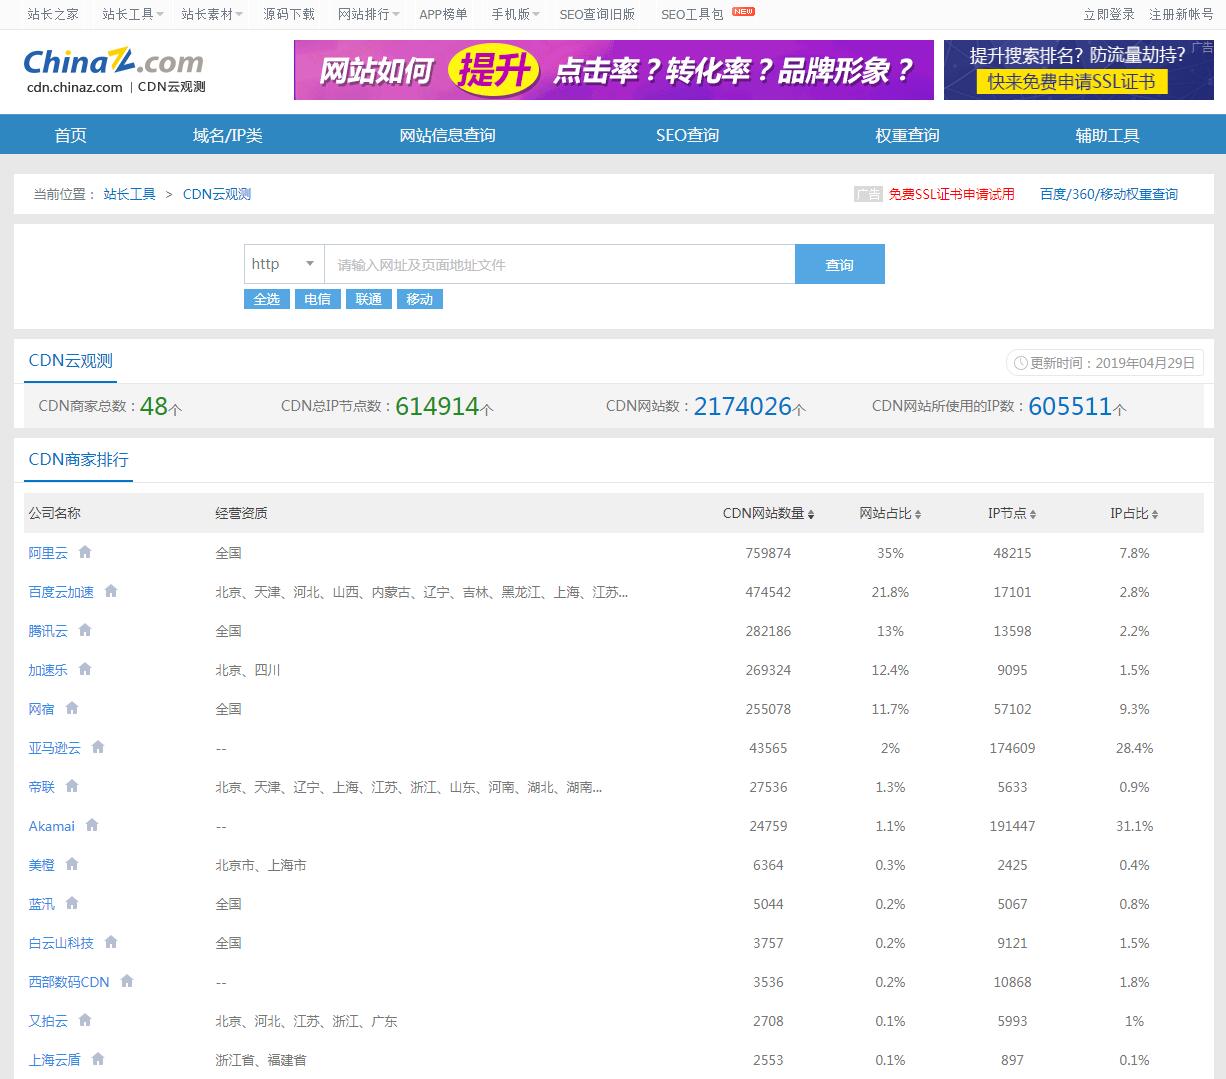Click CDN云观测 breadcrumb link

[217, 194]
